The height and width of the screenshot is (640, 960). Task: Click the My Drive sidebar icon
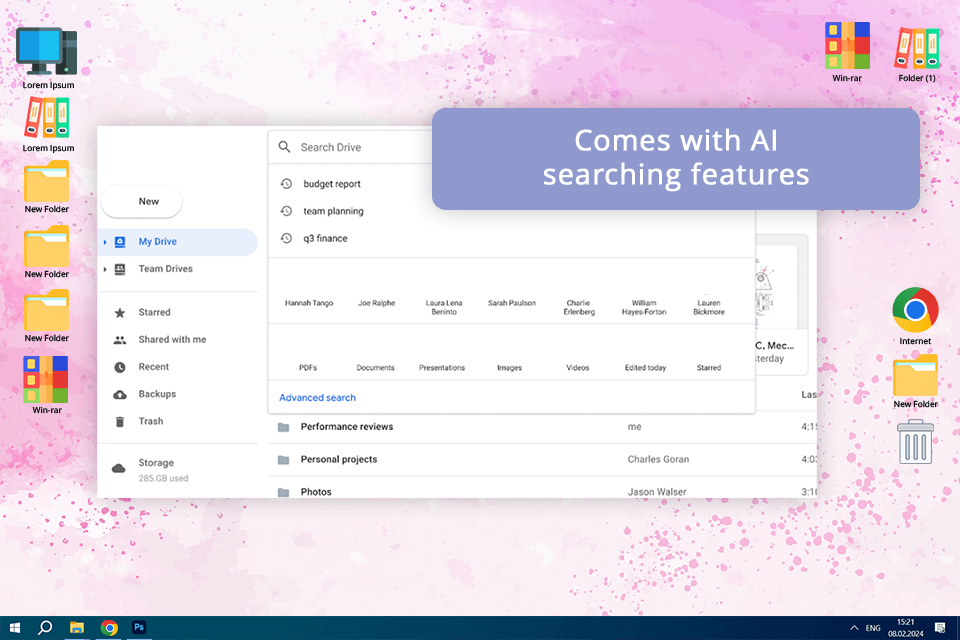click(x=120, y=242)
